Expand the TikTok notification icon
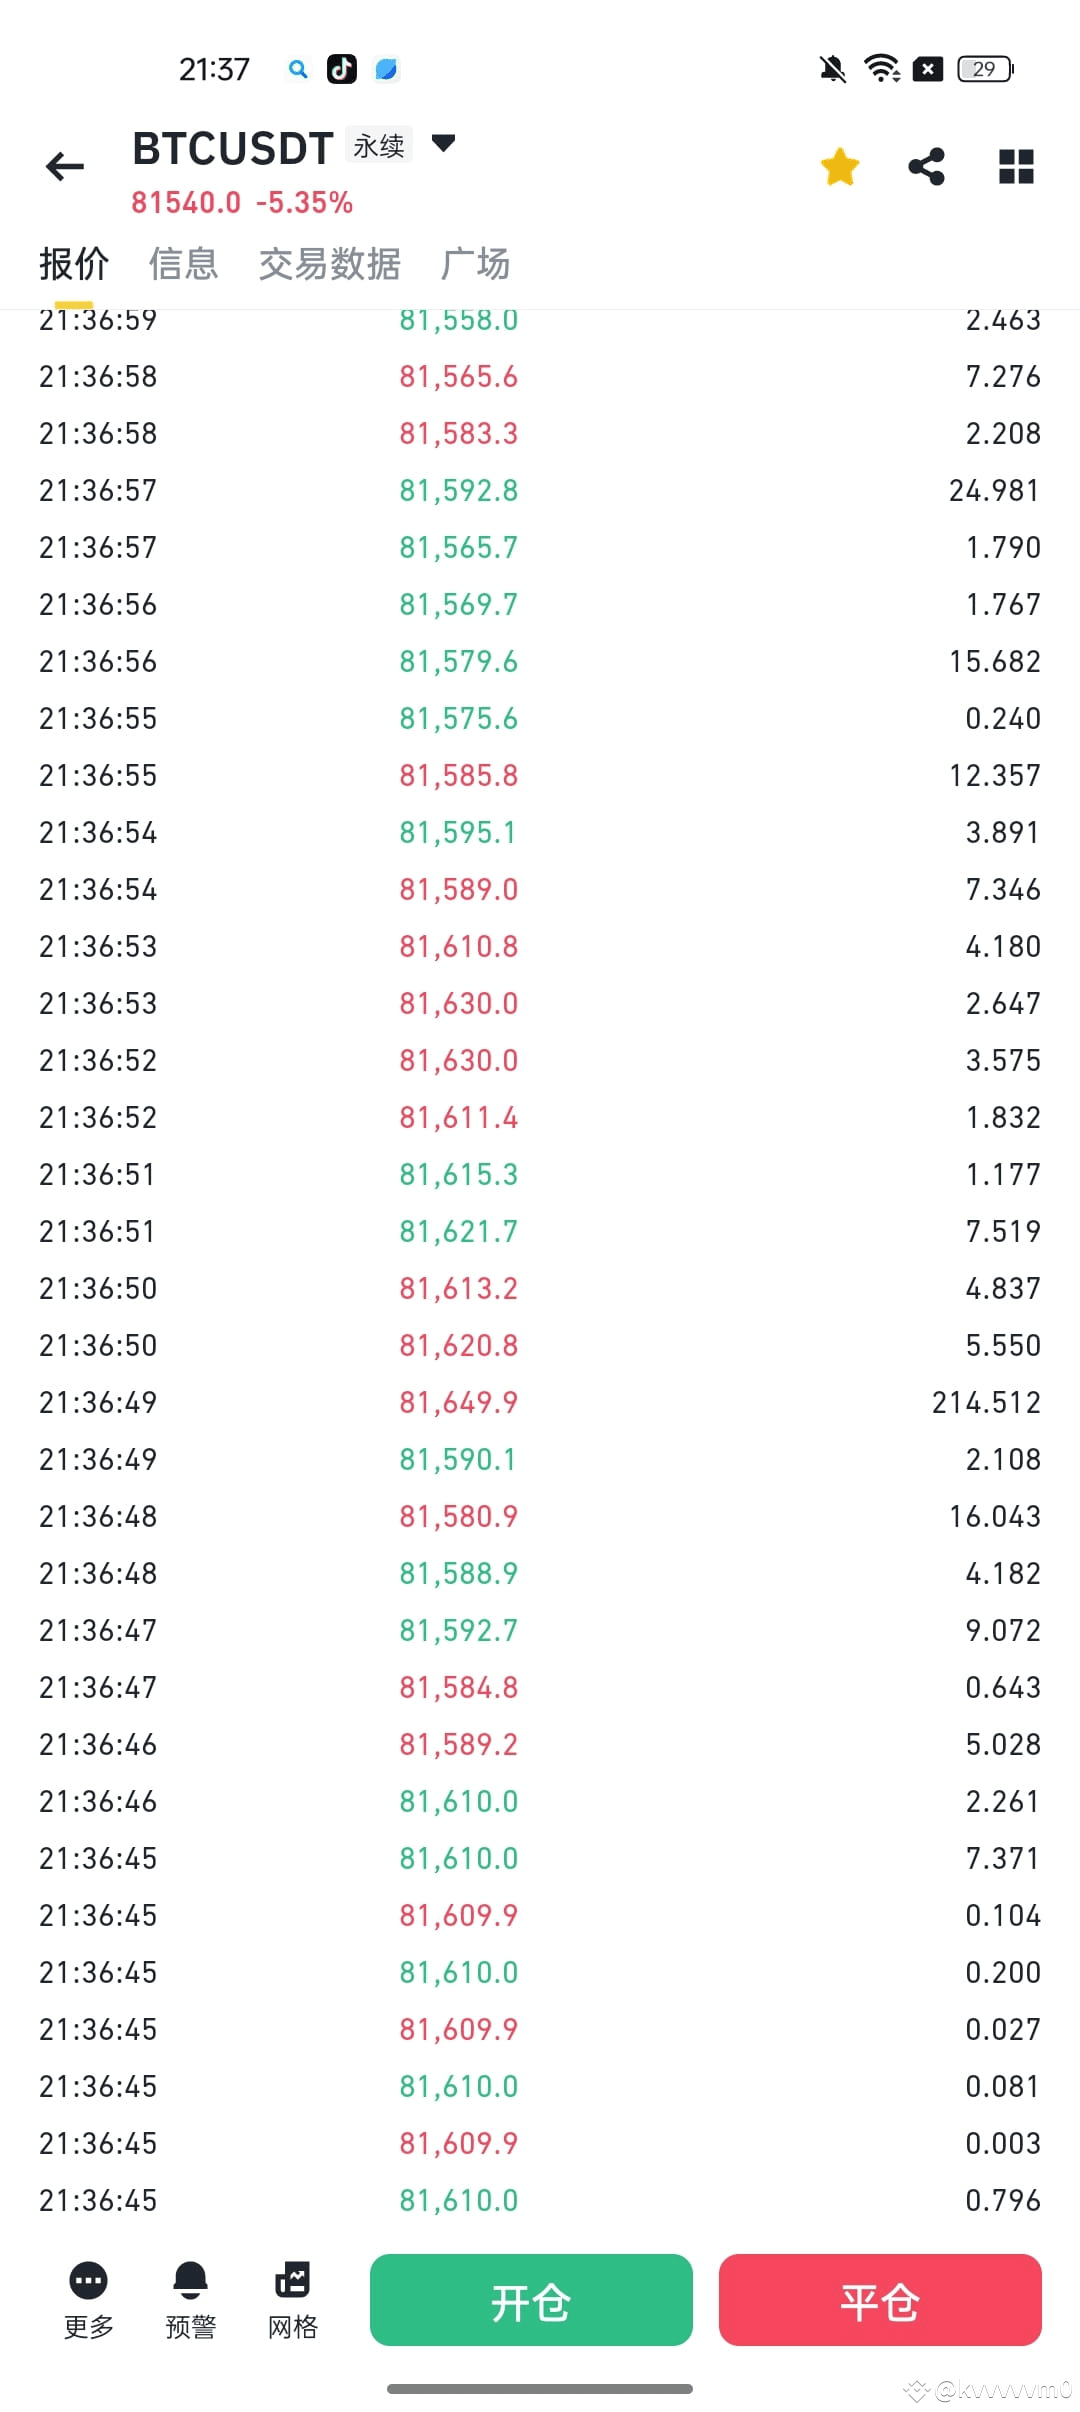This screenshot has width=1080, height=2412. [x=340, y=68]
